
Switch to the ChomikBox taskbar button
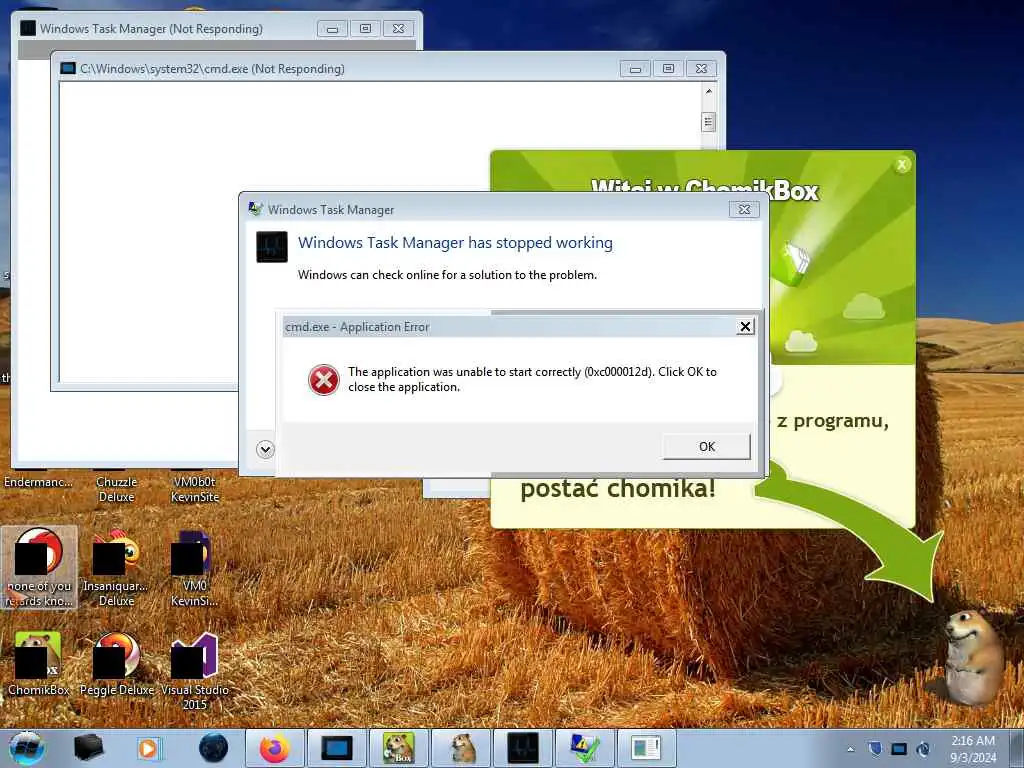click(x=398, y=748)
